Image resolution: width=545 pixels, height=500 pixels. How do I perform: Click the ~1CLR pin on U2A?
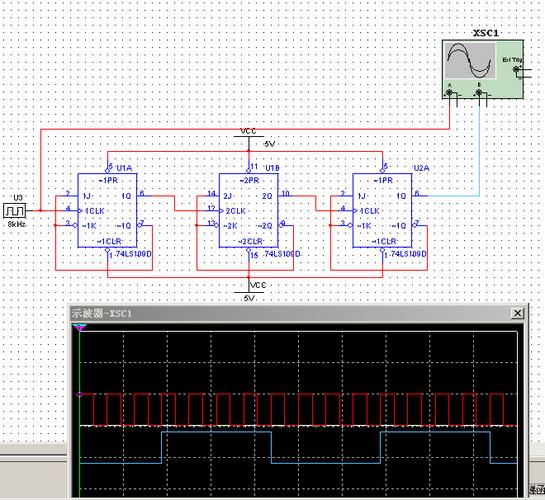[383, 250]
